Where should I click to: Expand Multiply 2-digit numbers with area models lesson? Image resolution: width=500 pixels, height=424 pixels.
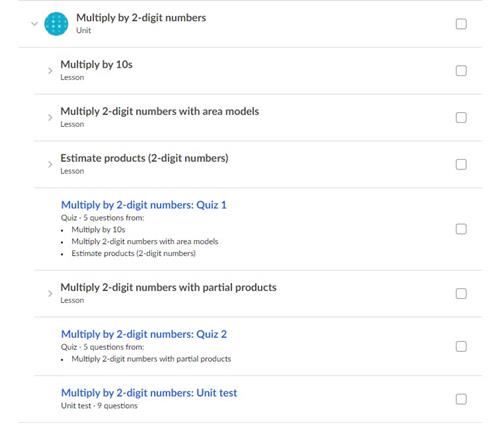(x=50, y=117)
